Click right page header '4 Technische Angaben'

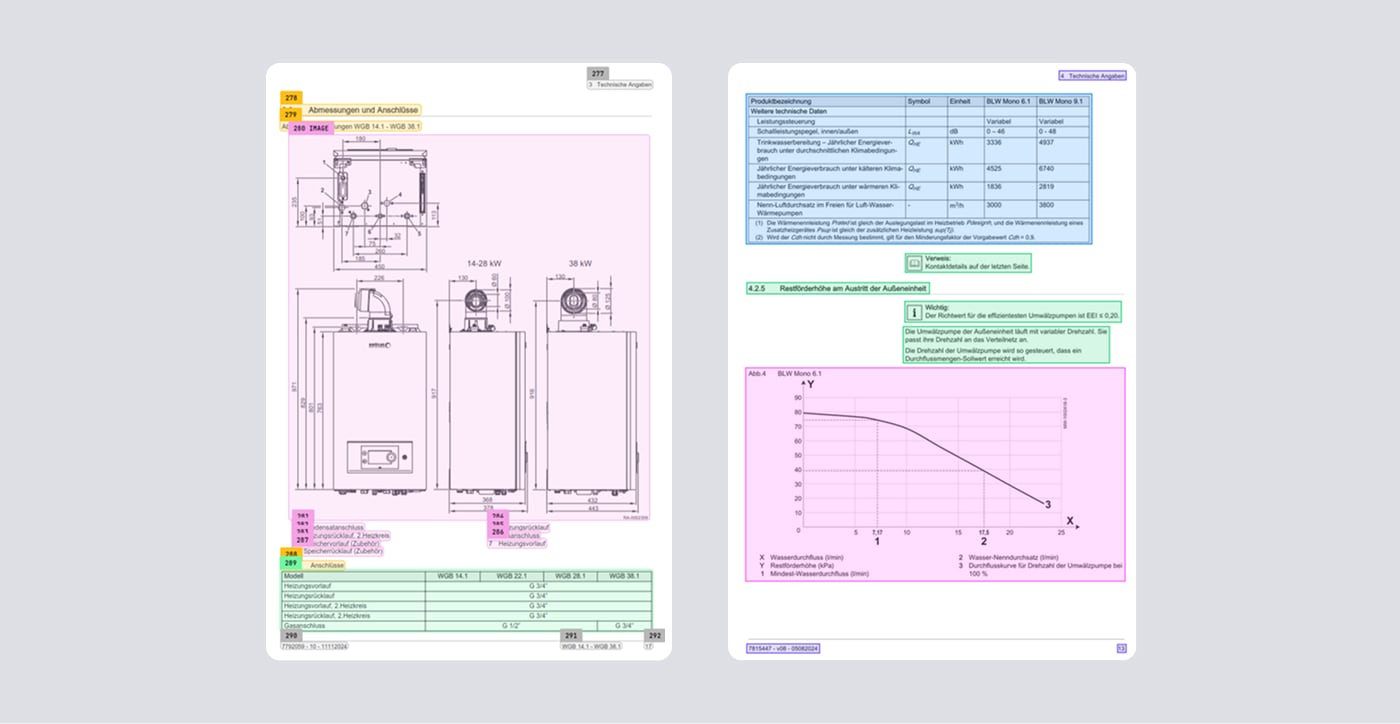tap(1093, 76)
